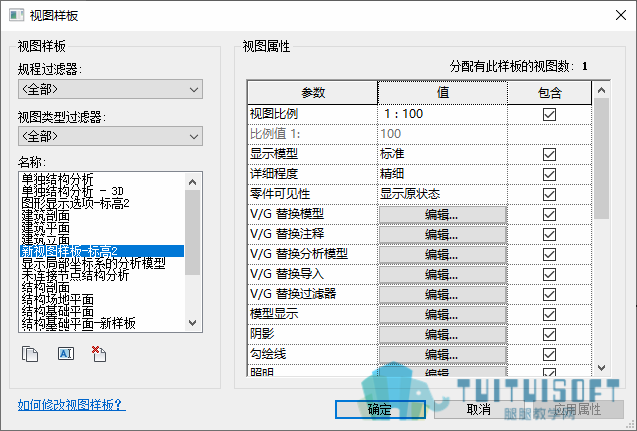The width and height of the screenshot is (637, 431).
Task: Click 编辑 button for 阴影
Action: click(442, 334)
